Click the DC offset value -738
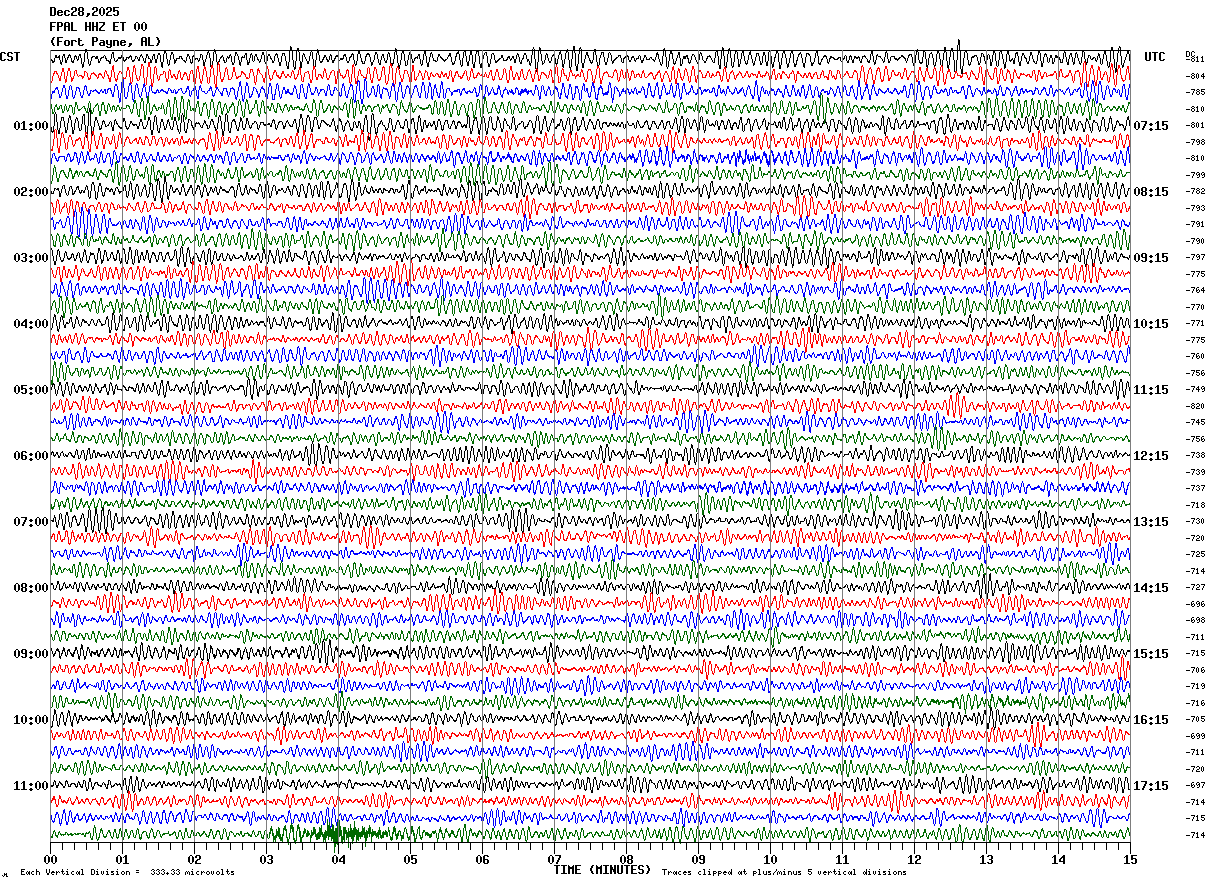Image resolution: width=1210 pixels, height=886 pixels. pyautogui.click(x=1196, y=455)
